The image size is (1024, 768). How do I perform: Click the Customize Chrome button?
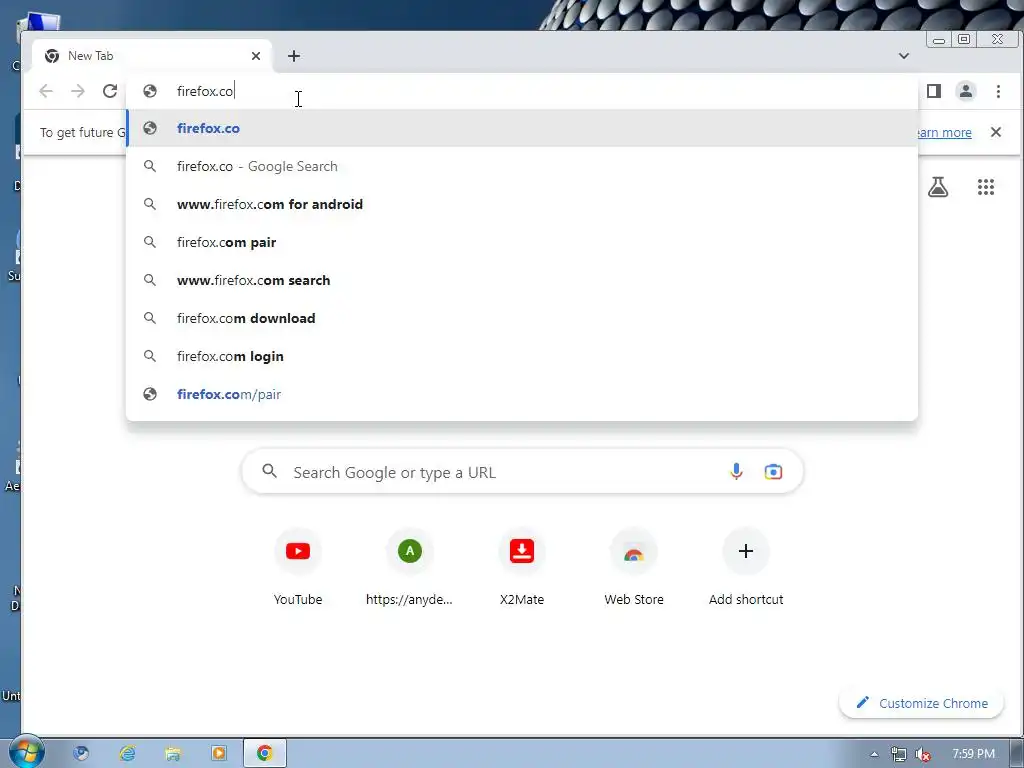(x=921, y=703)
